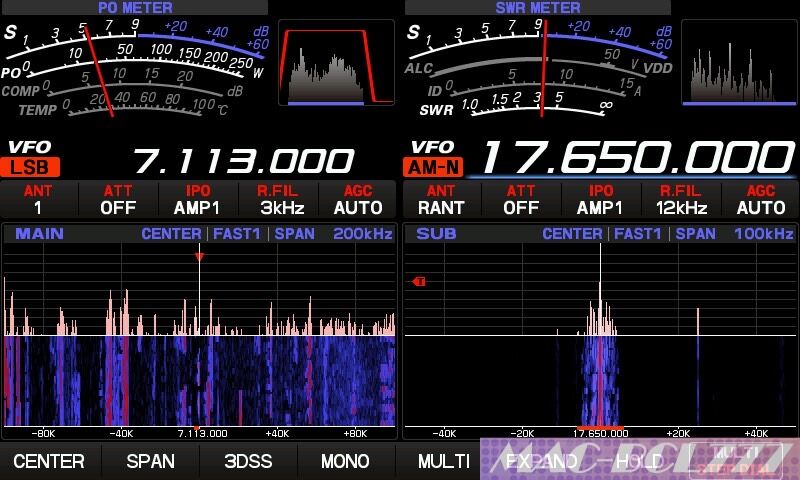Click -20K label on sub scope axis

pyautogui.click(x=522, y=434)
